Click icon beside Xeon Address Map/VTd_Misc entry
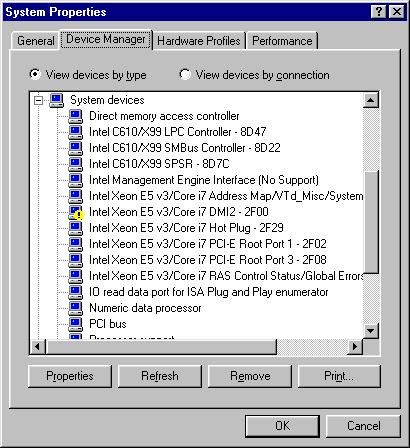The image size is (410, 448). 75,196
